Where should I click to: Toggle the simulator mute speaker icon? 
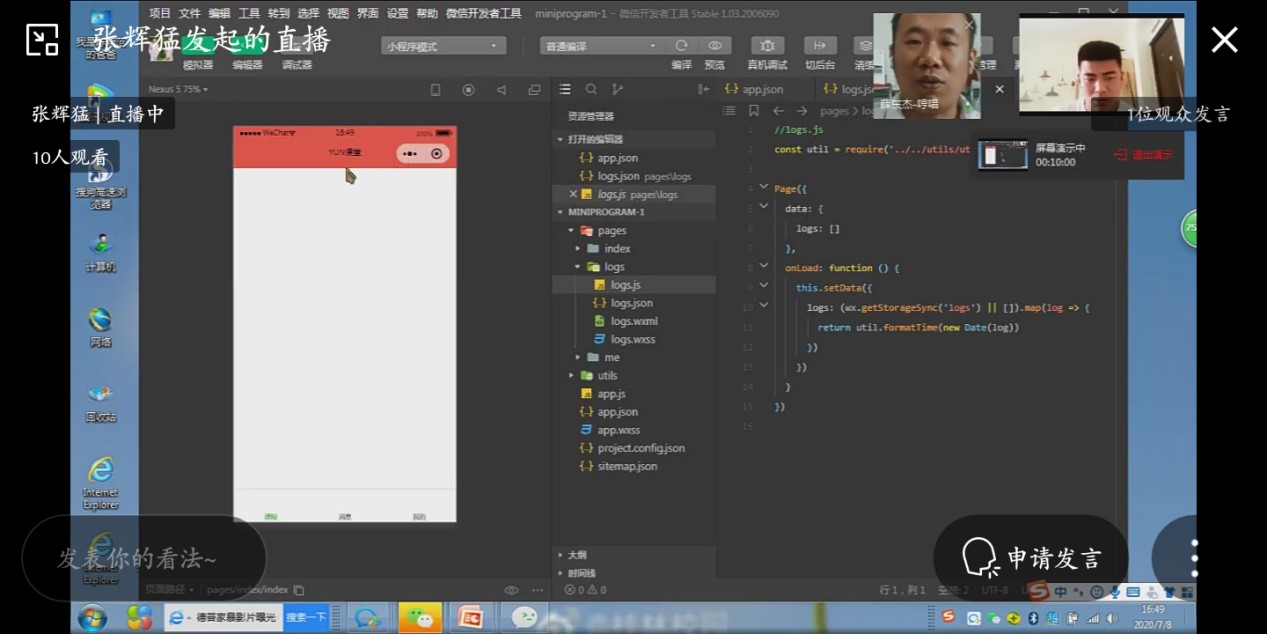[501, 90]
